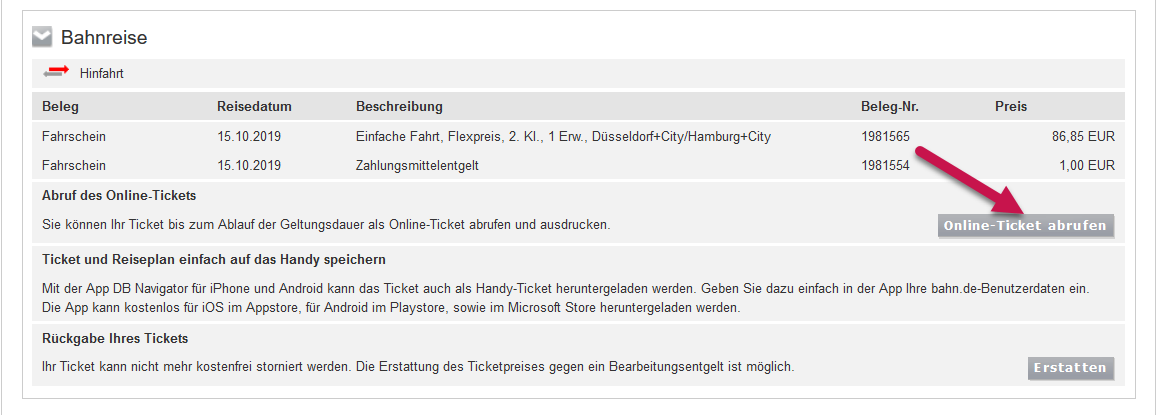Click the Hinfahrt label
This screenshot has height=415, width=1163.
pos(102,74)
